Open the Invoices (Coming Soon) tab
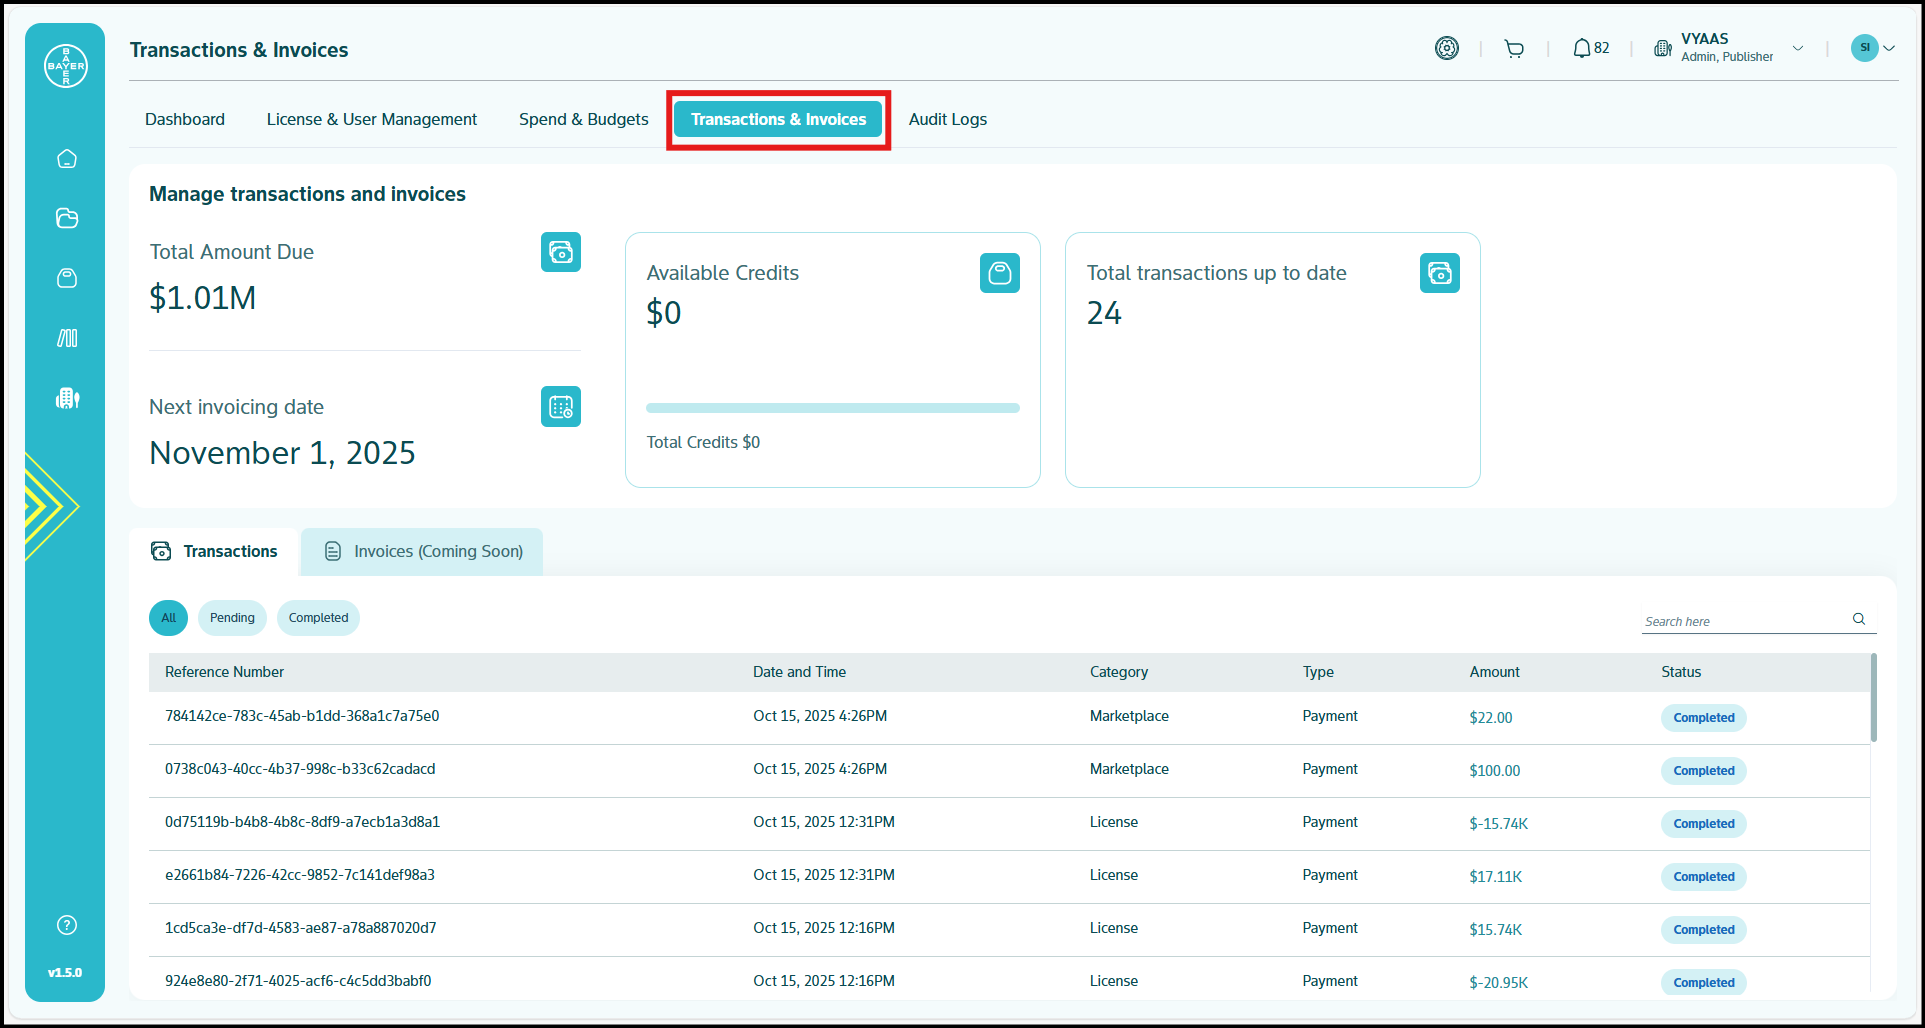The height and width of the screenshot is (1028, 1925). [423, 552]
